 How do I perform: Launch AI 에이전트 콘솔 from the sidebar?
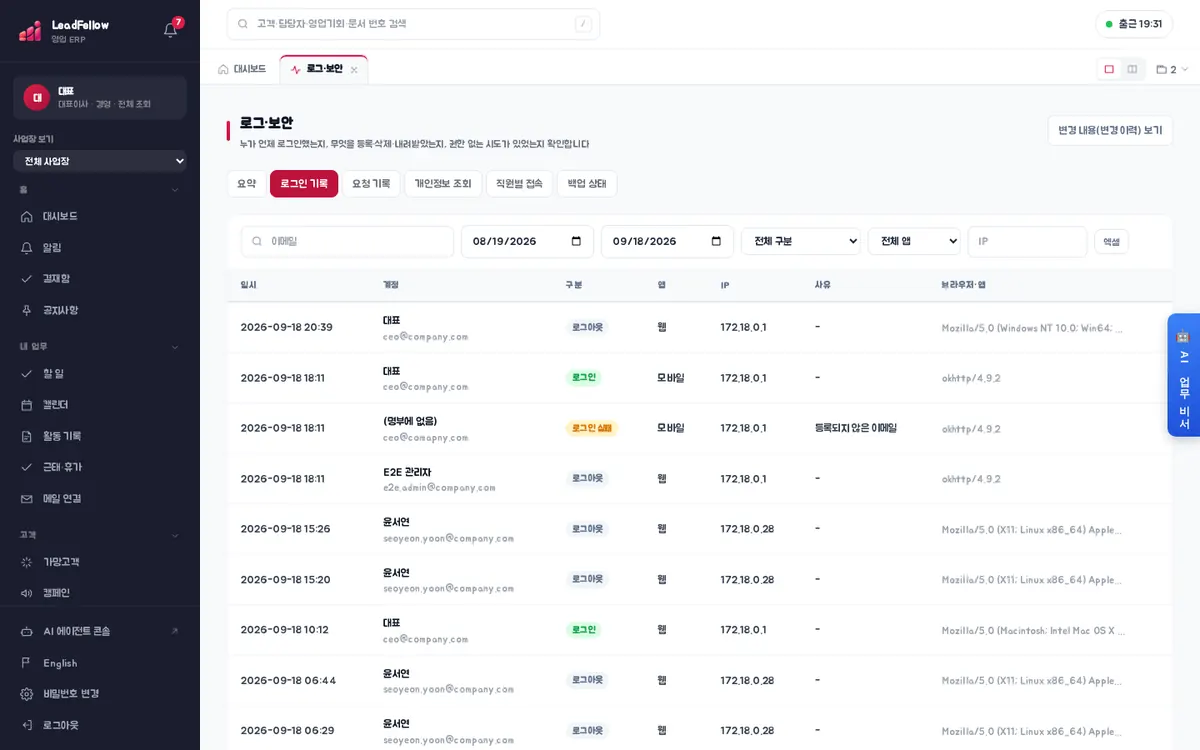coord(100,631)
